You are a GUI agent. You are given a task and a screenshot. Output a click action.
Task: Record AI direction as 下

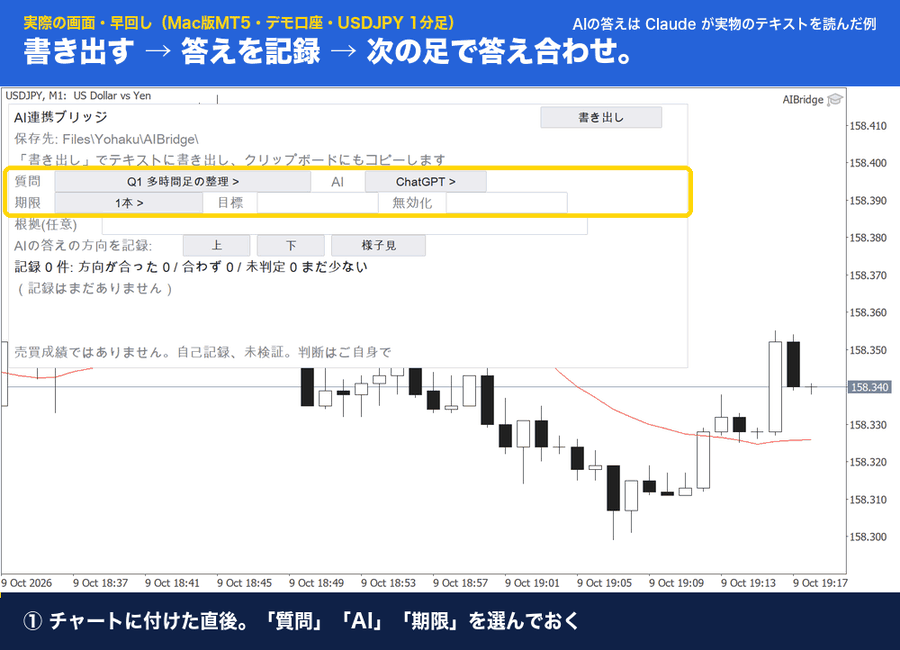(290, 246)
